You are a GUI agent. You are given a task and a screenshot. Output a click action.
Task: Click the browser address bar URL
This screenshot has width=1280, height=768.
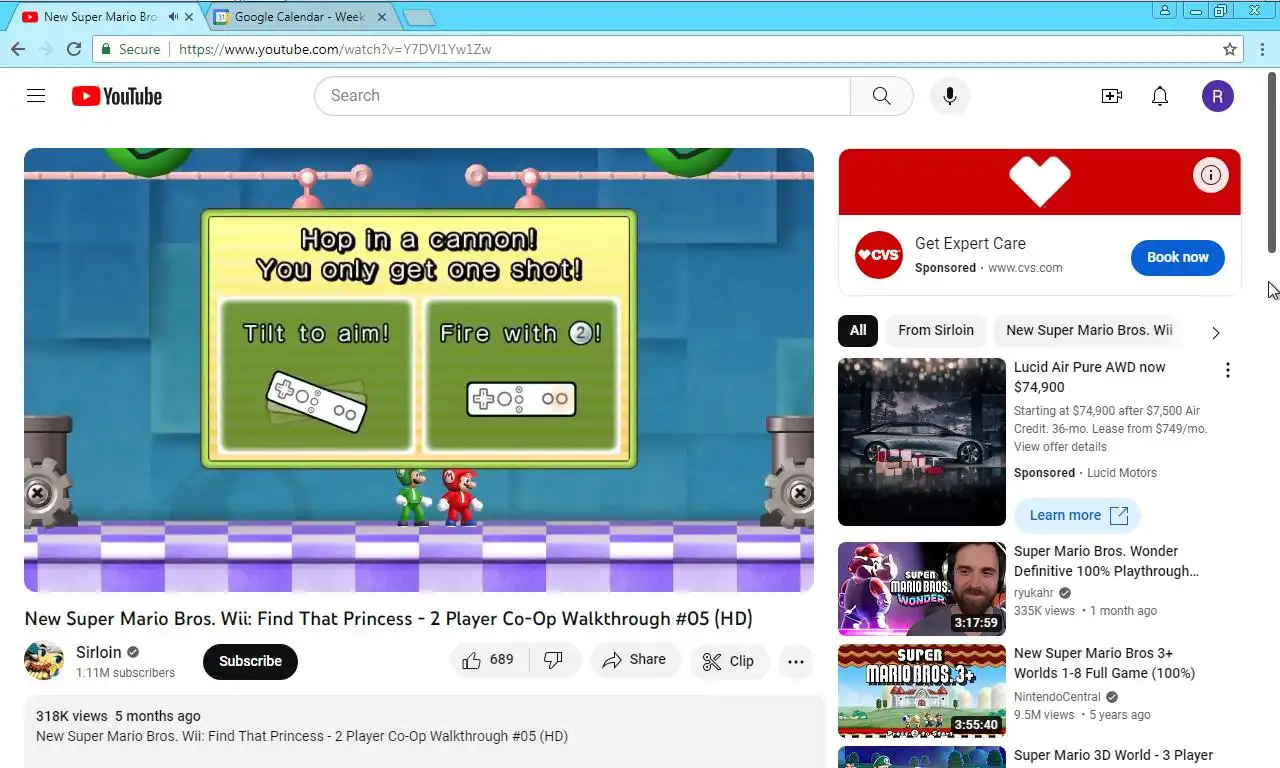[335, 49]
